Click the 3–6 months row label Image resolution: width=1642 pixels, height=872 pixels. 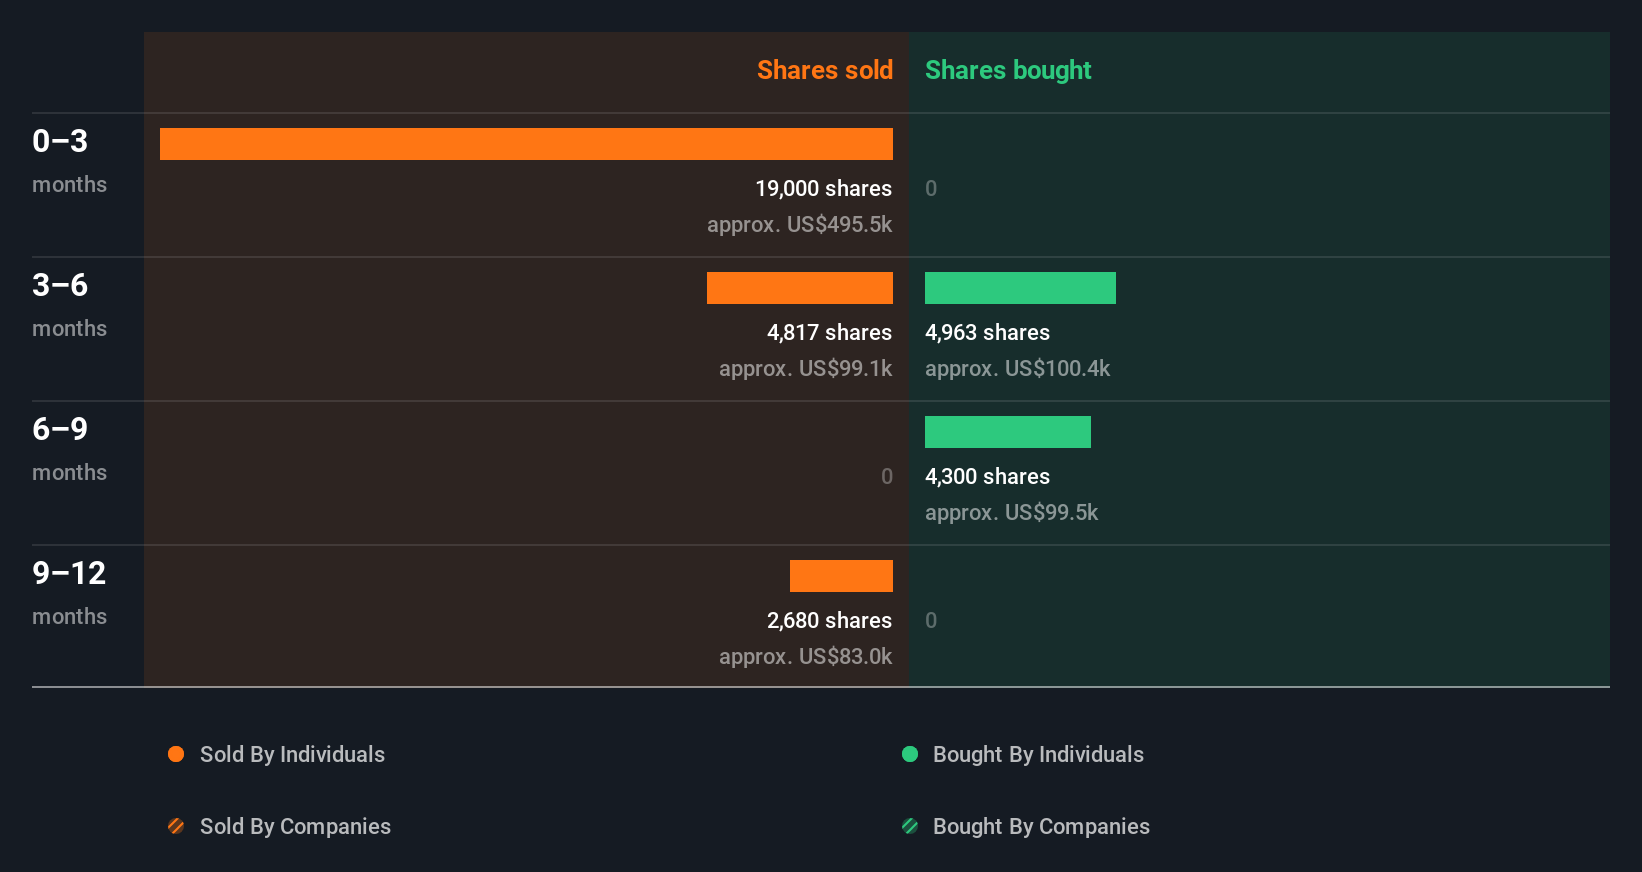tap(69, 304)
